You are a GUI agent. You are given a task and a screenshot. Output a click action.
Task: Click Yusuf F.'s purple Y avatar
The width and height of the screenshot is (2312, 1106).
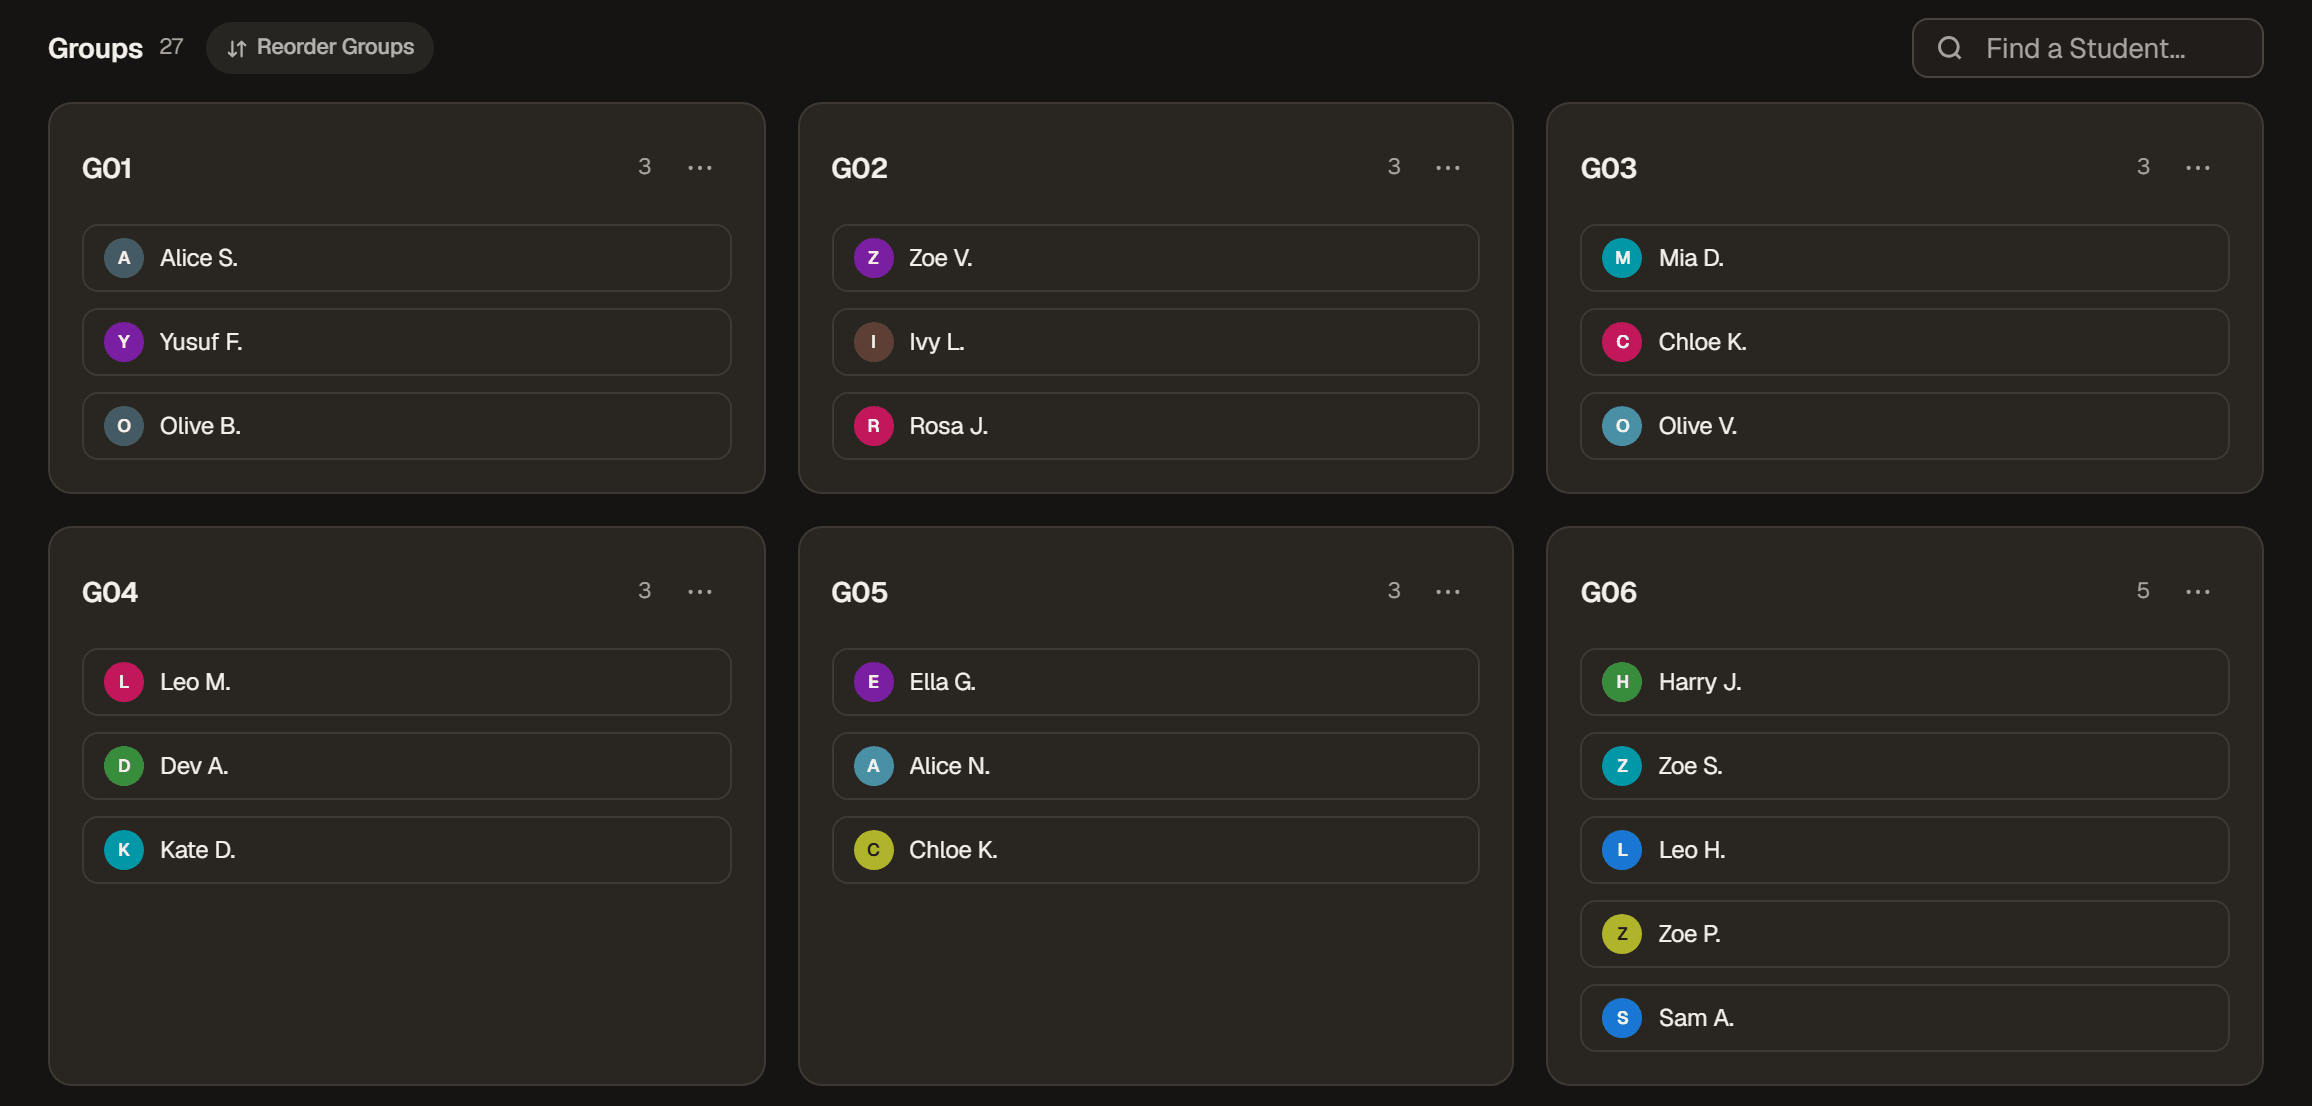(x=124, y=342)
